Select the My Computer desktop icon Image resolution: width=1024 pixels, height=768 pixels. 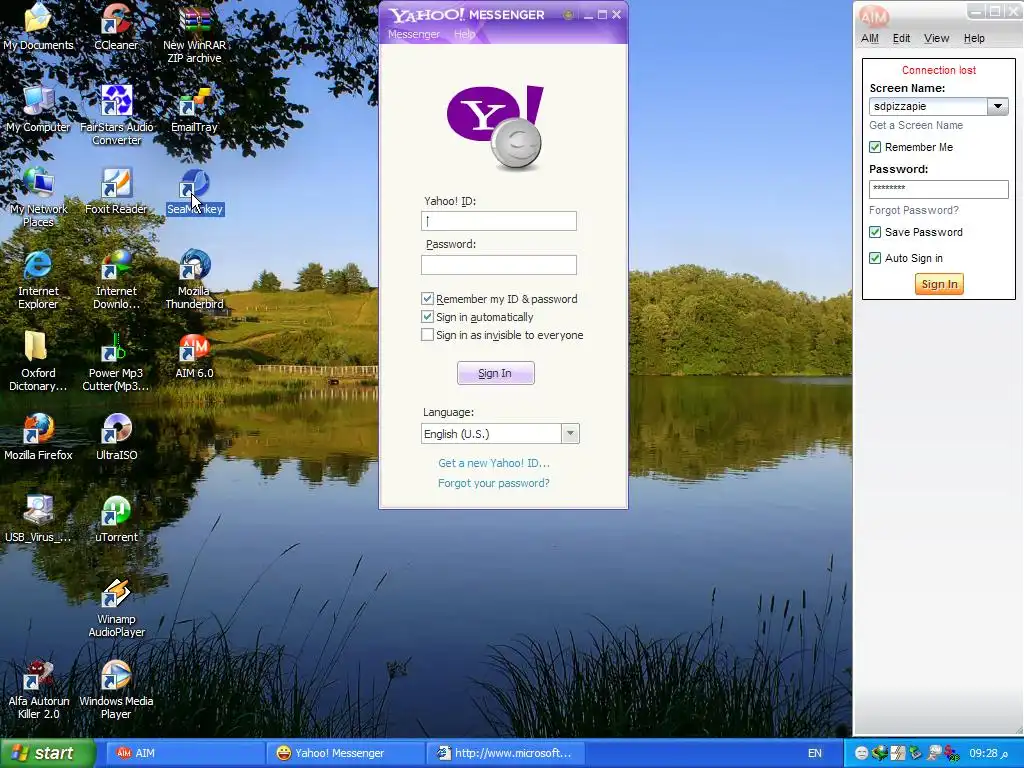click(x=38, y=108)
